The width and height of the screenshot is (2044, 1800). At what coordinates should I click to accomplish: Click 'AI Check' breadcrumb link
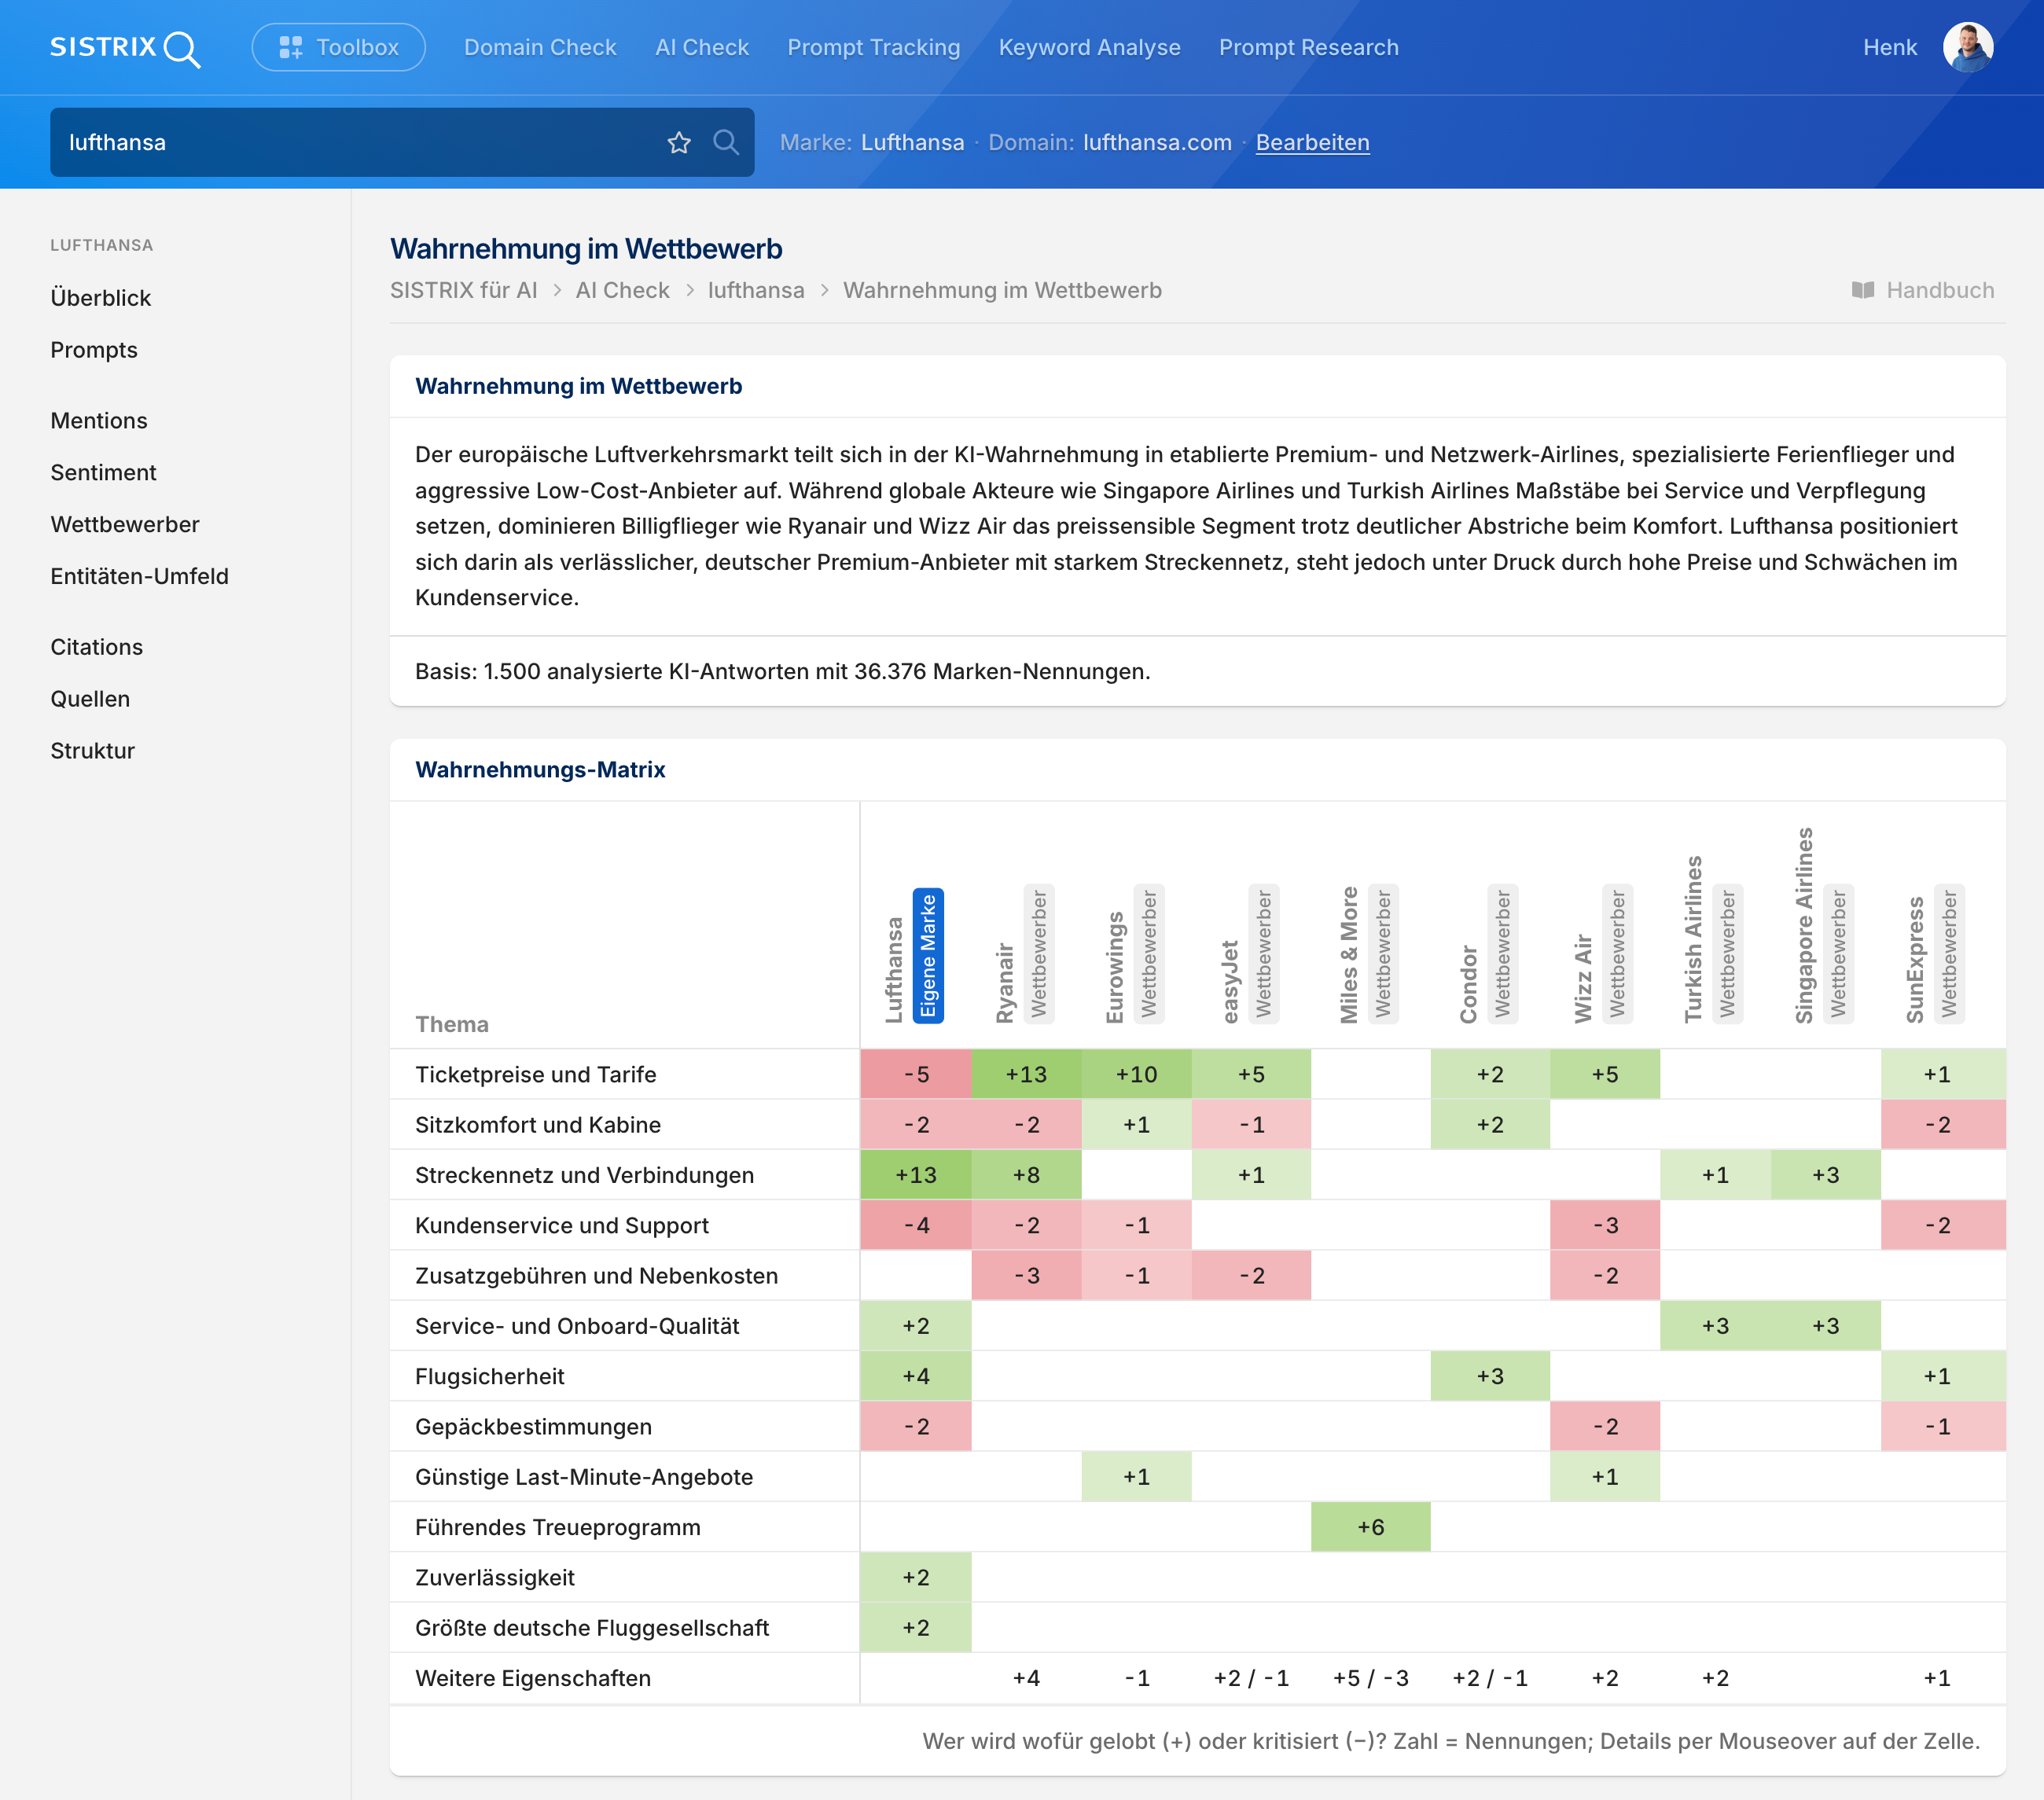(x=622, y=290)
